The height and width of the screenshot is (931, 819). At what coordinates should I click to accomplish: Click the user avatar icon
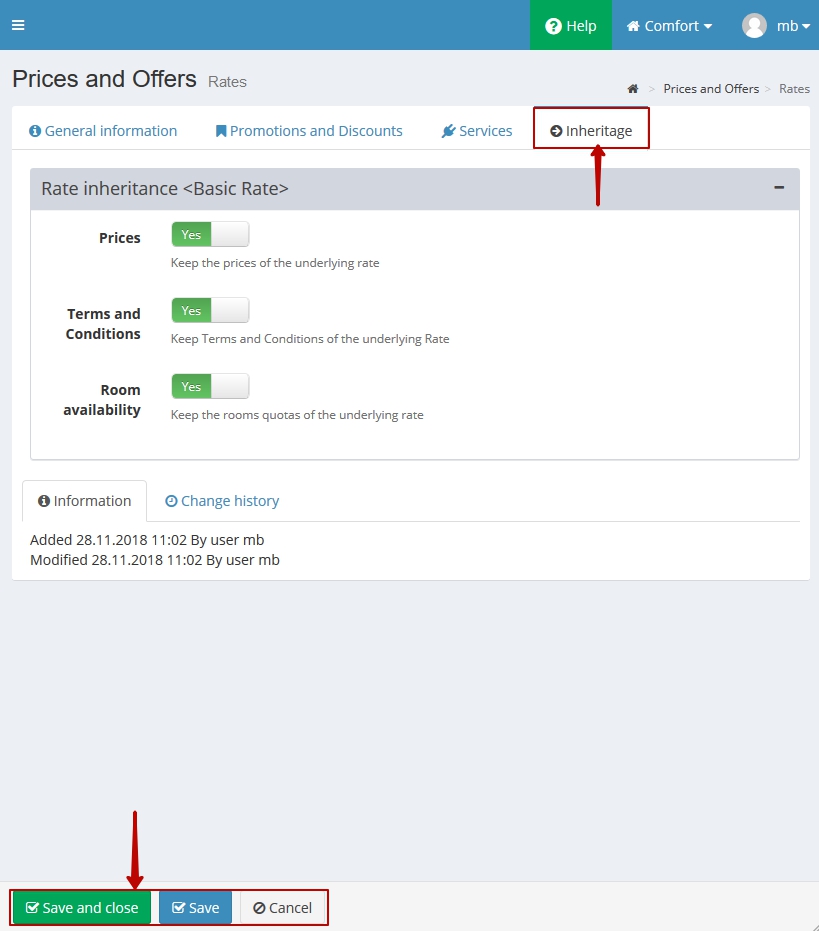click(754, 26)
